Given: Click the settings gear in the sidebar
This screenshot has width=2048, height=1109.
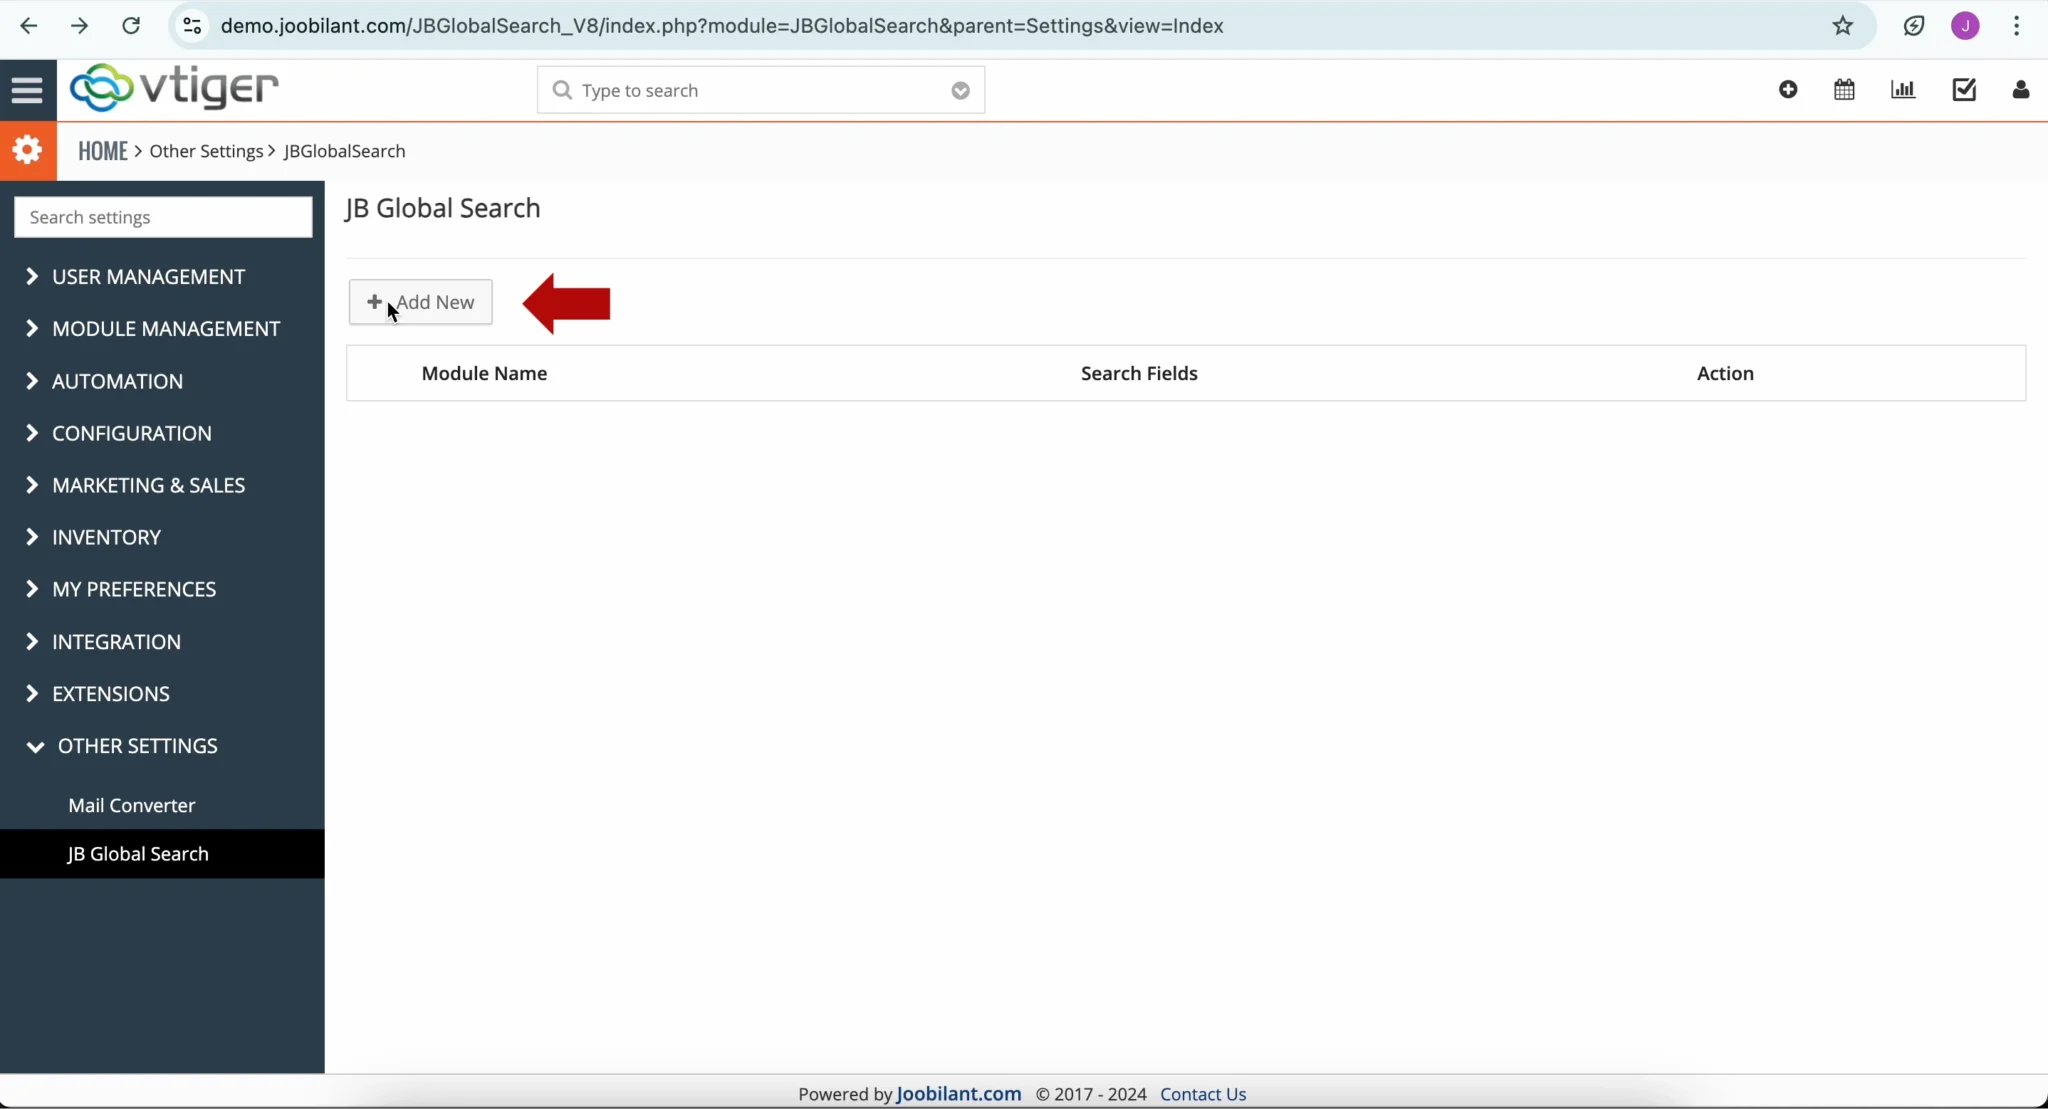Looking at the screenshot, I should (x=27, y=149).
